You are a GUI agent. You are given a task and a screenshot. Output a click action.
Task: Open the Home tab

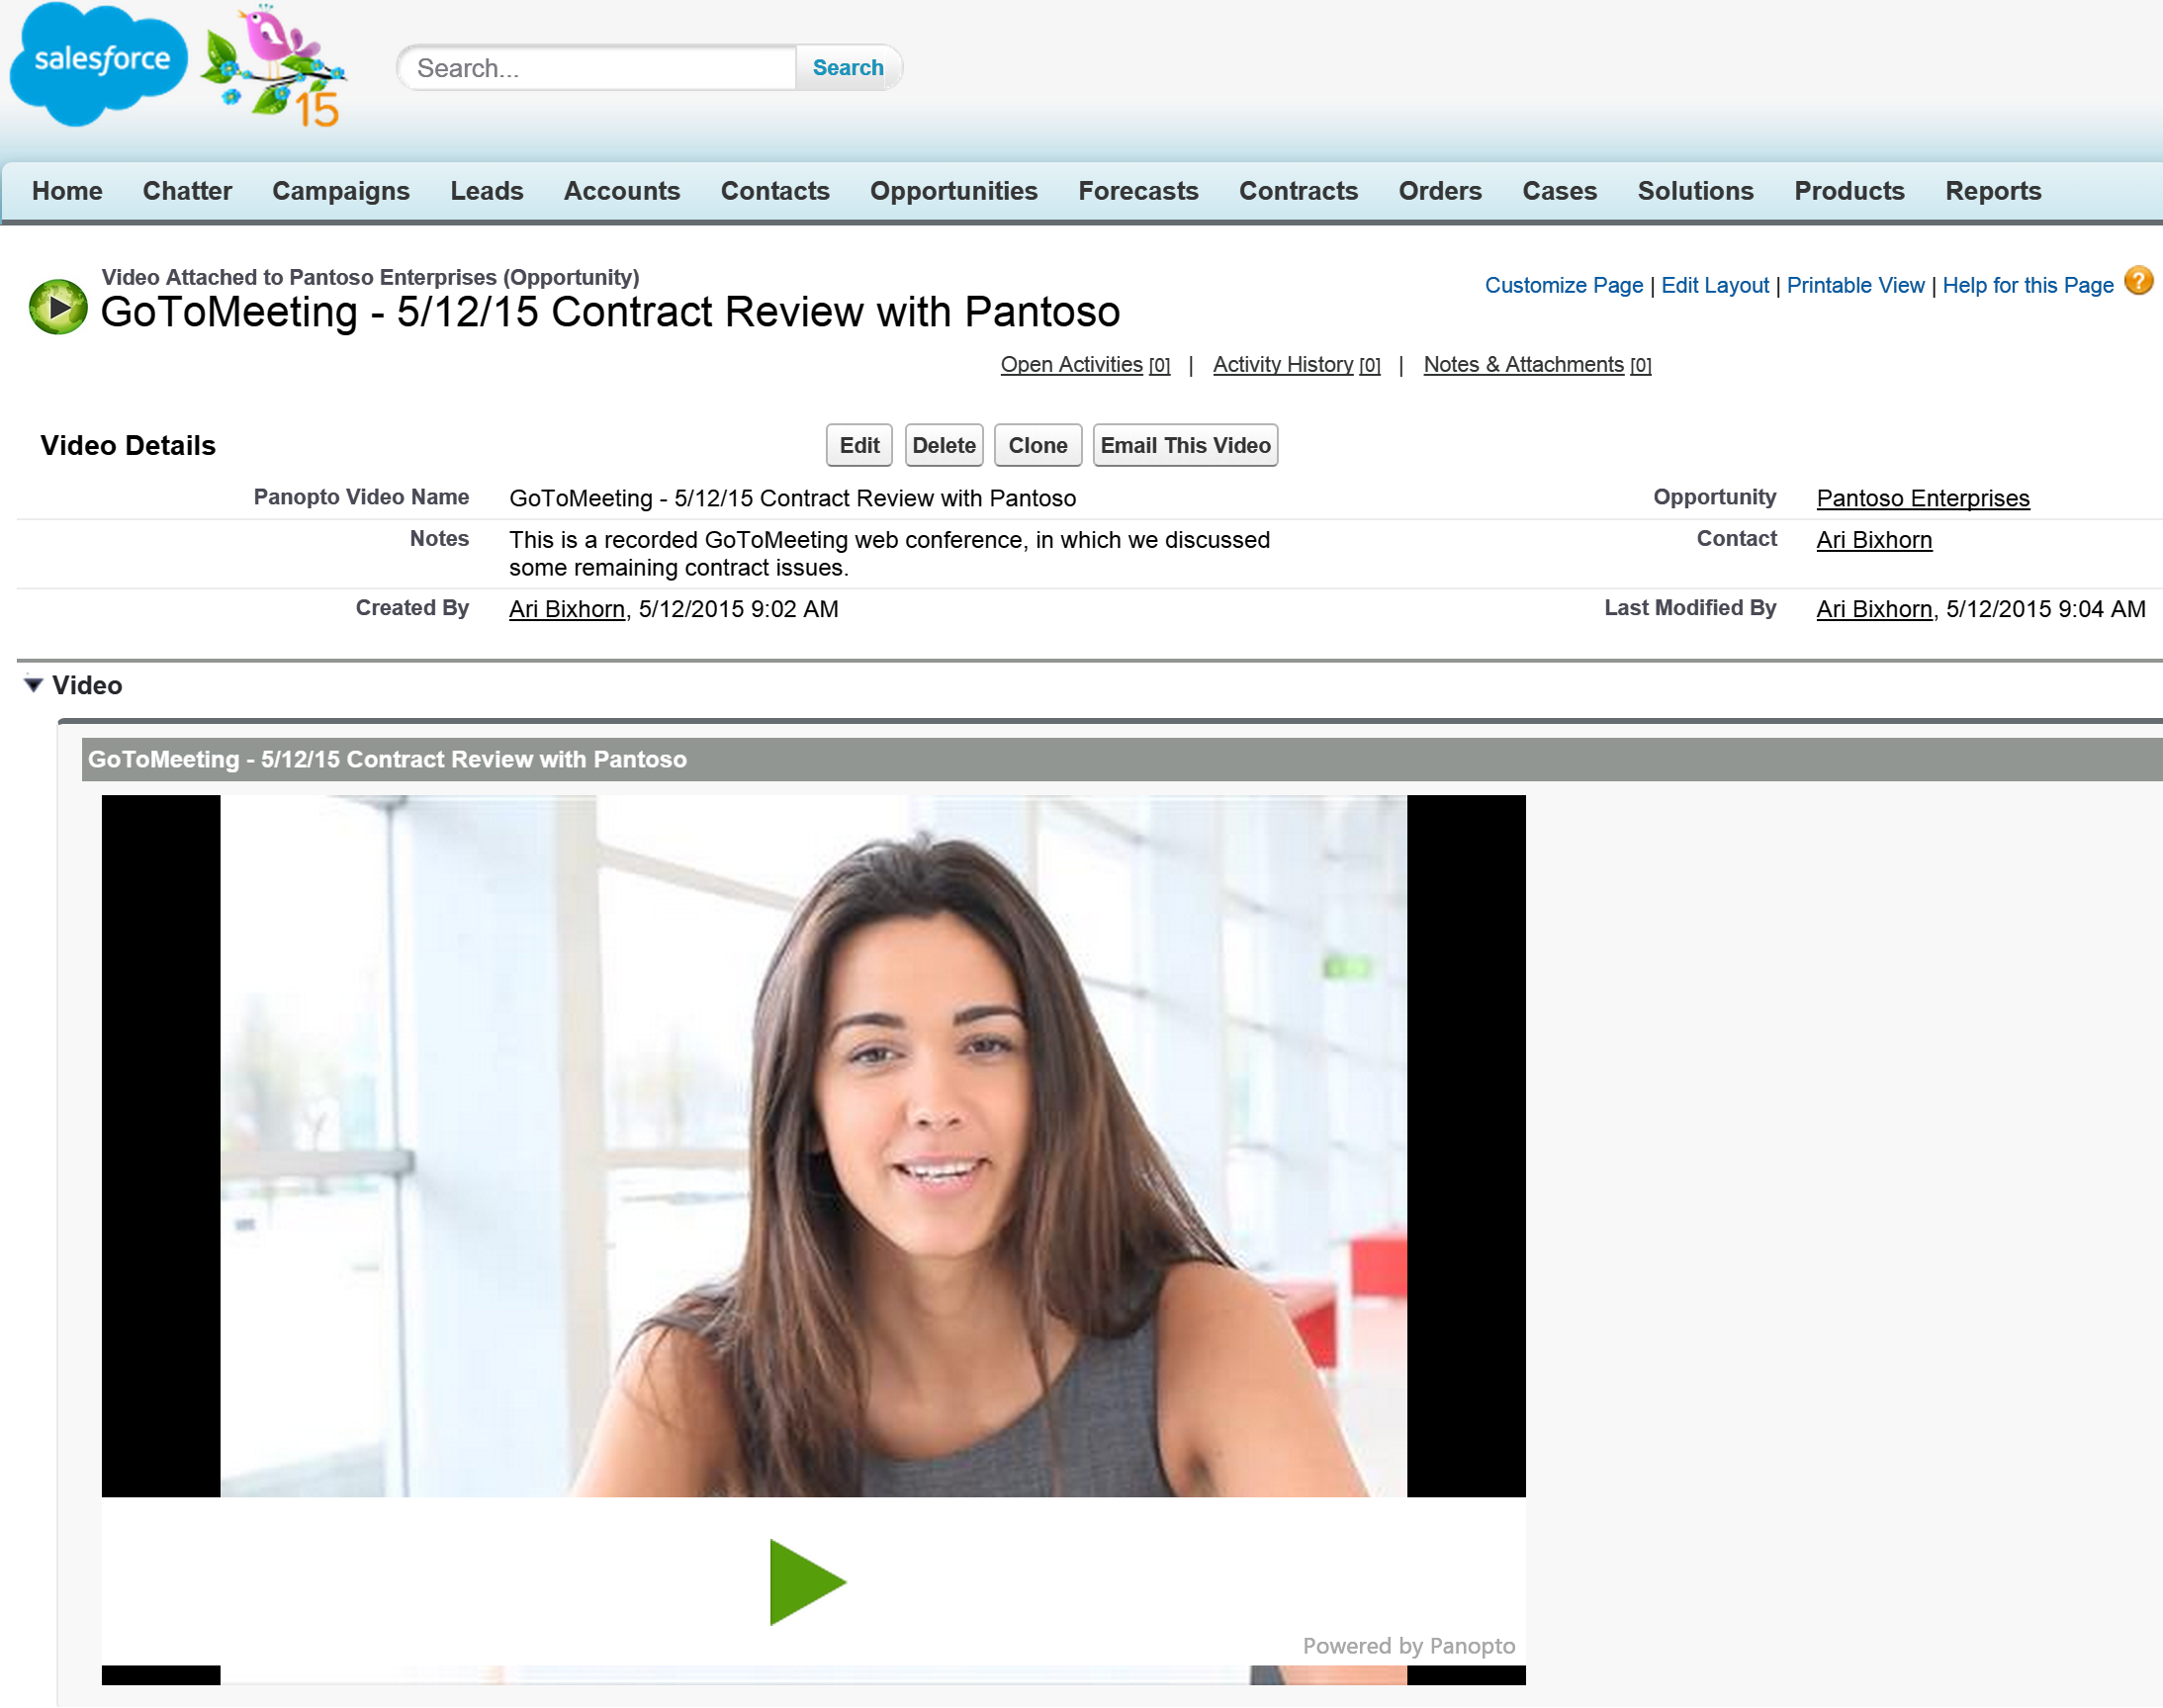pos(67,191)
